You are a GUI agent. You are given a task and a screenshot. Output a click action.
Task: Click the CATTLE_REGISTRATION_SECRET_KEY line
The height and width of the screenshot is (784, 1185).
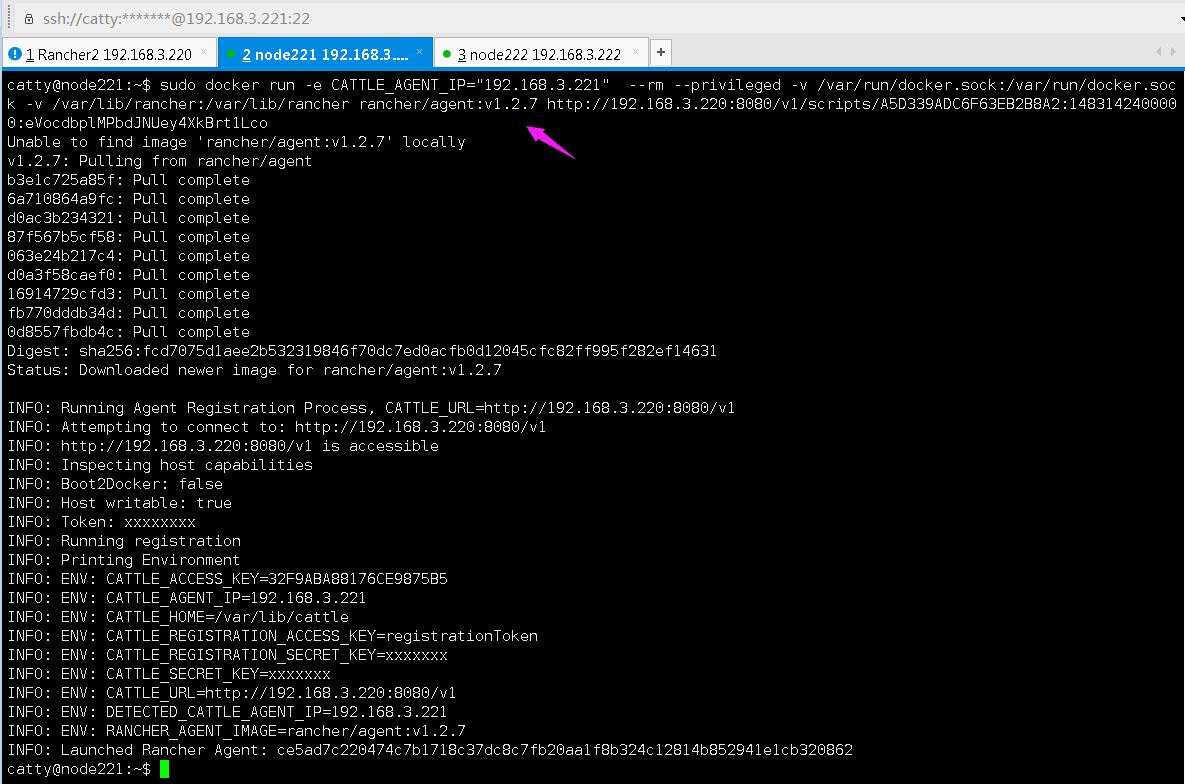click(227, 655)
